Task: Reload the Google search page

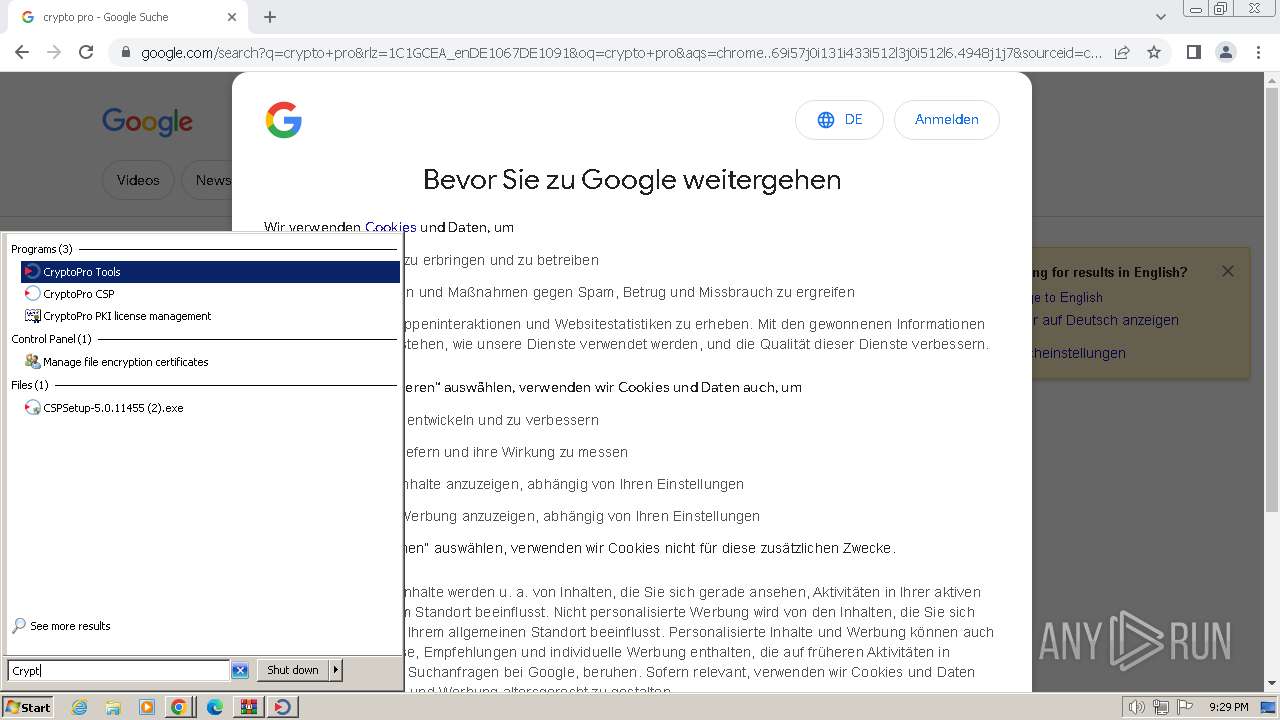Action: (86, 52)
